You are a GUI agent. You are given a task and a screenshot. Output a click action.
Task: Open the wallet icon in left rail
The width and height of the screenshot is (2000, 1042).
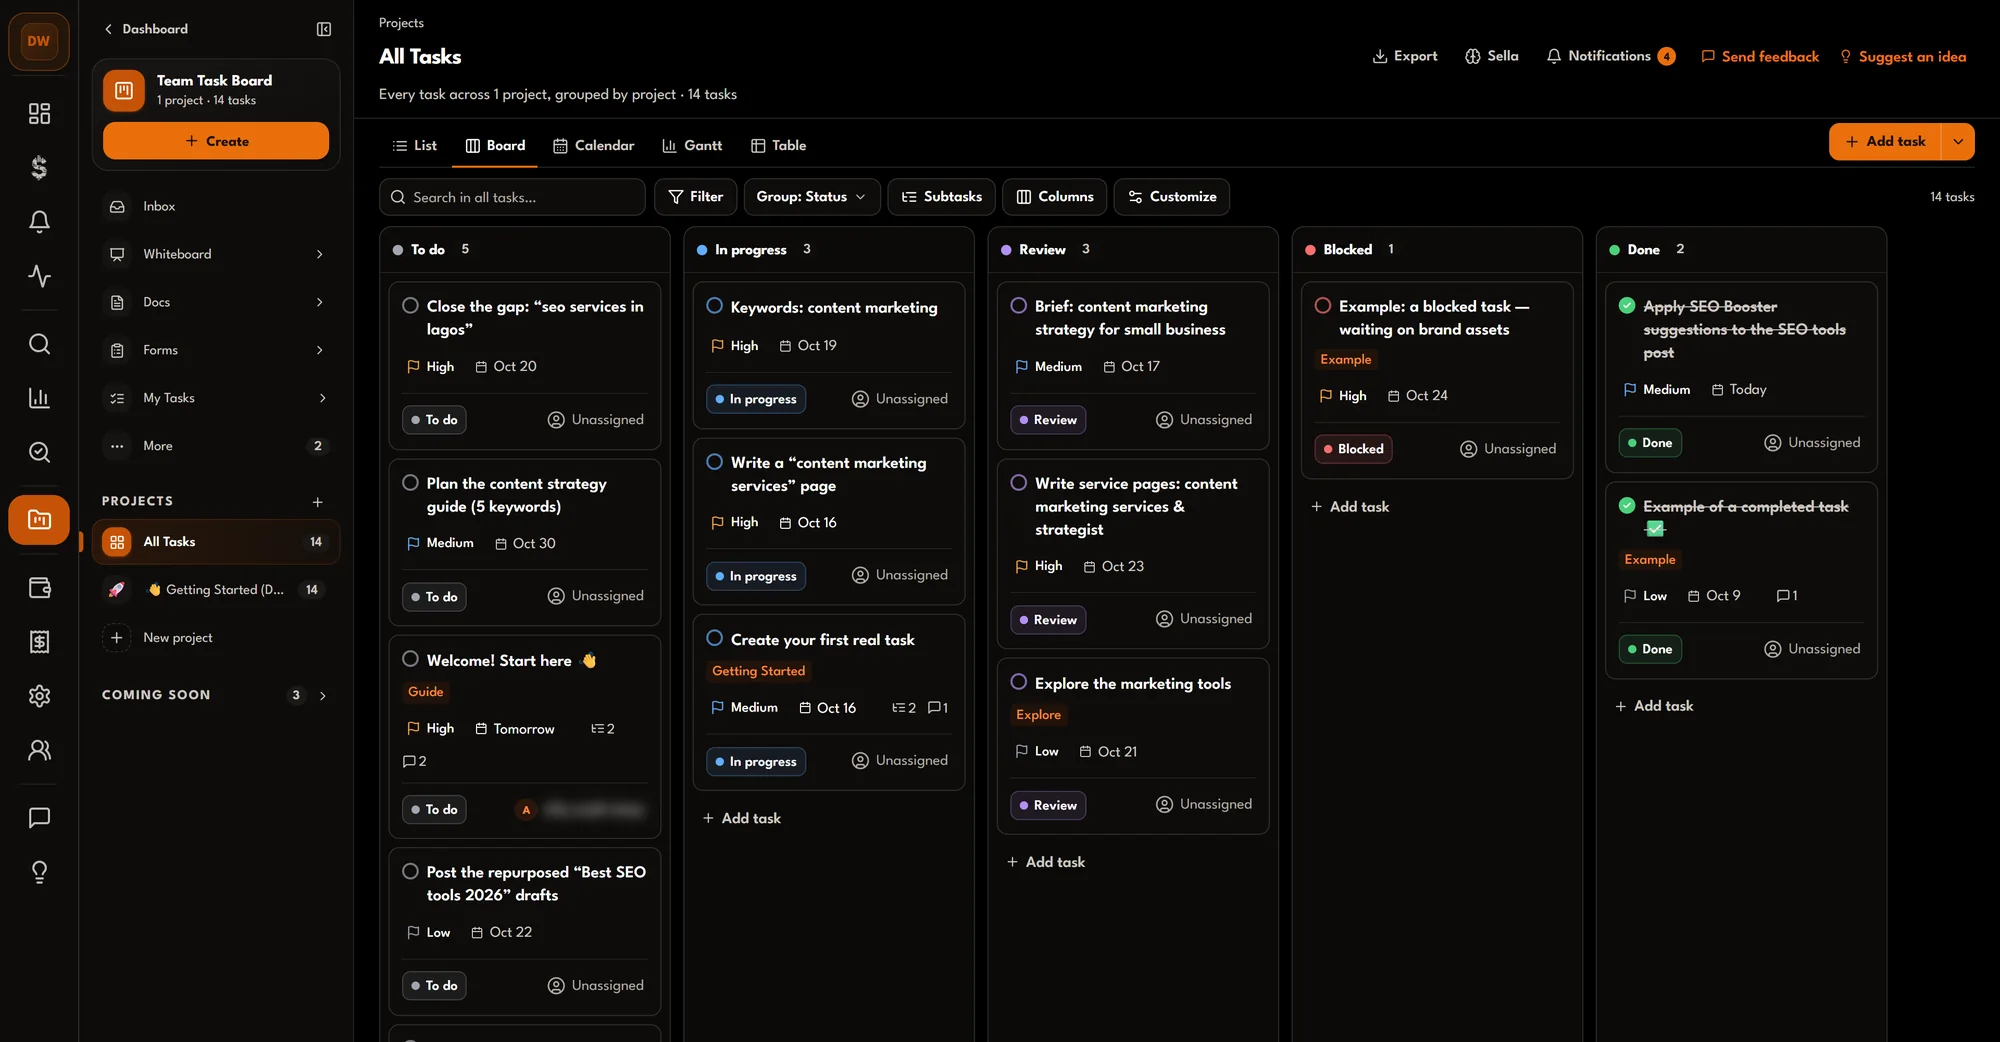point(39,587)
